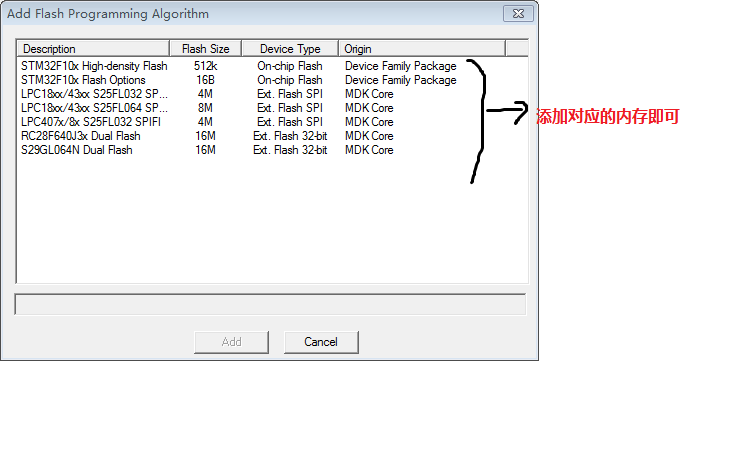
Task: Click Device Family Package in Flash Options row
Action: click(401, 80)
